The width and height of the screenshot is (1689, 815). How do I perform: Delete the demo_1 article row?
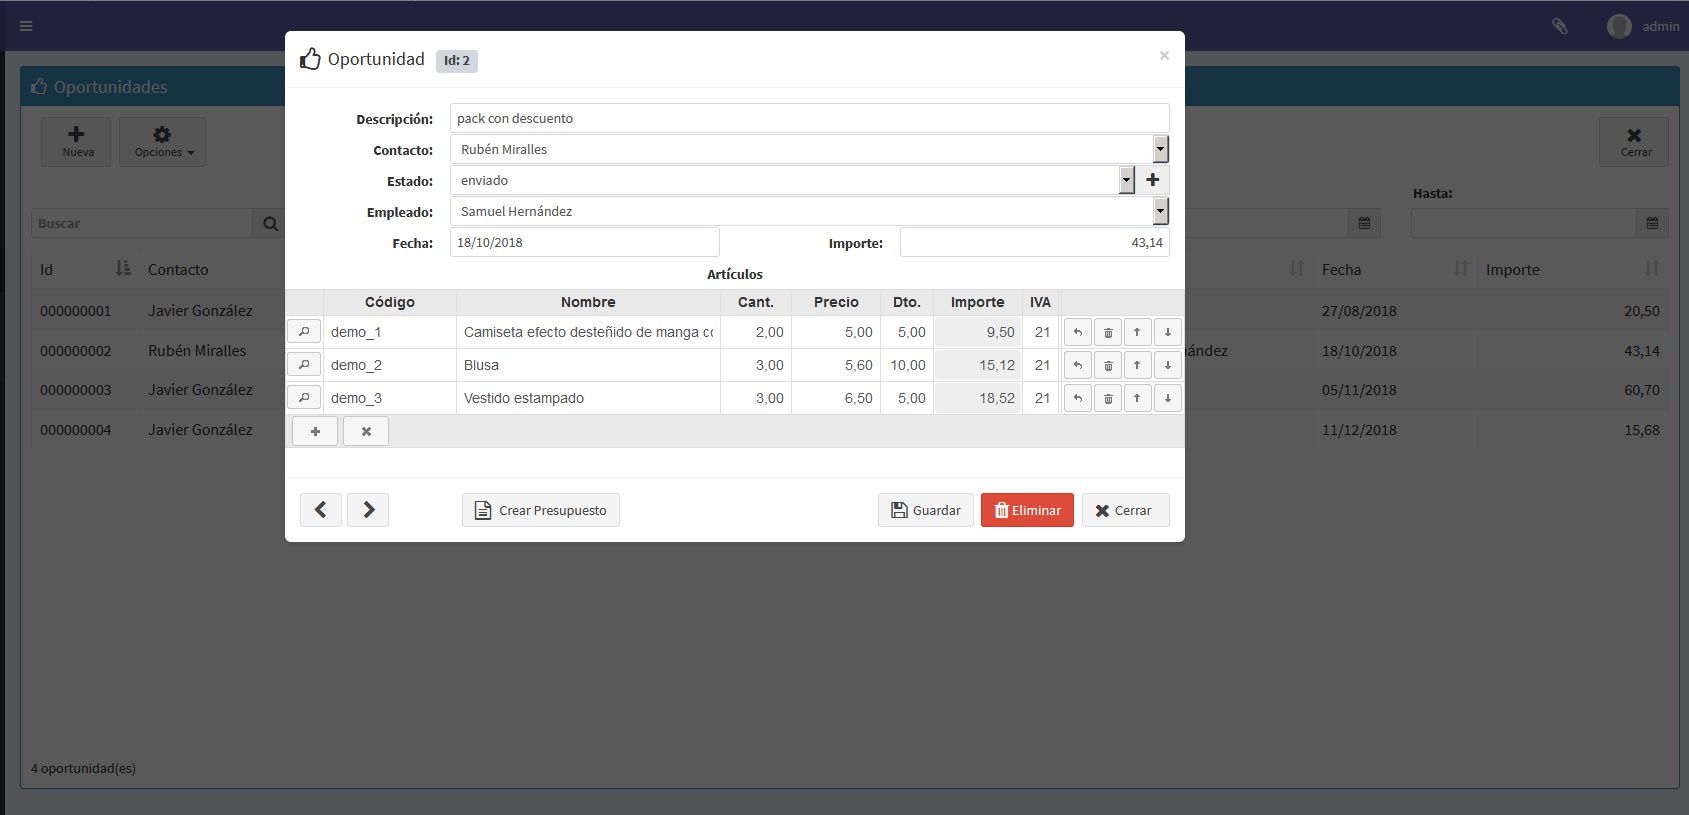point(1107,332)
